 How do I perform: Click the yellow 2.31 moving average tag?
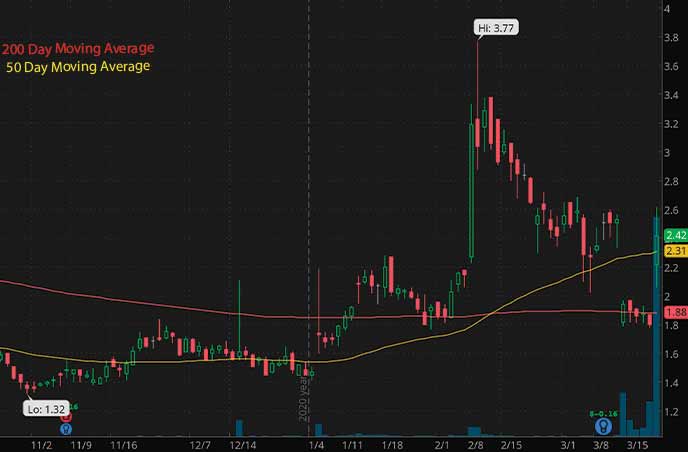[x=676, y=251]
